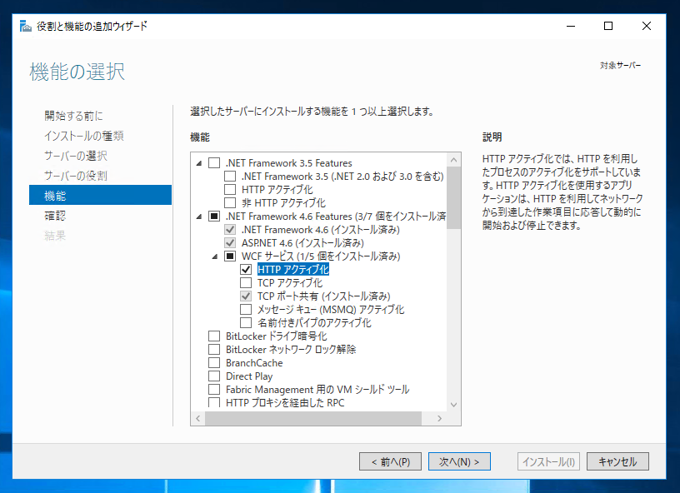Select WCF サービス (1/5 個をインストール済み) label
The height and width of the screenshot is (493, 680).
(x=320, y=256)
